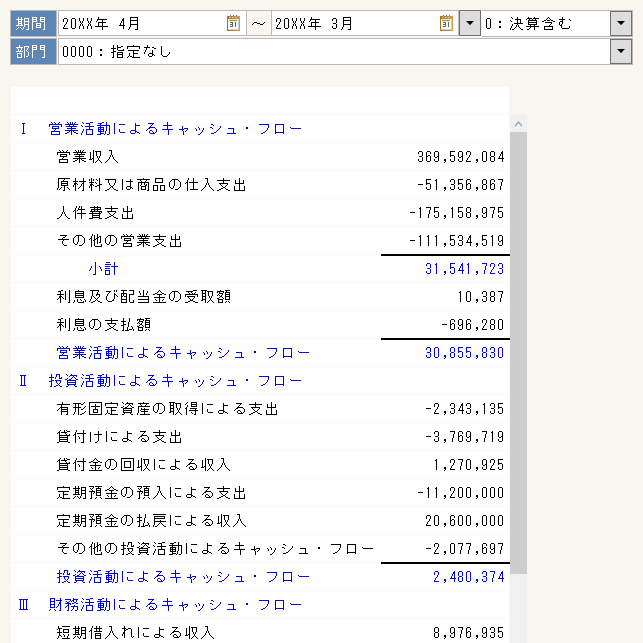
Task: Select value -11,200,000
Action: (x=461, y=493)
